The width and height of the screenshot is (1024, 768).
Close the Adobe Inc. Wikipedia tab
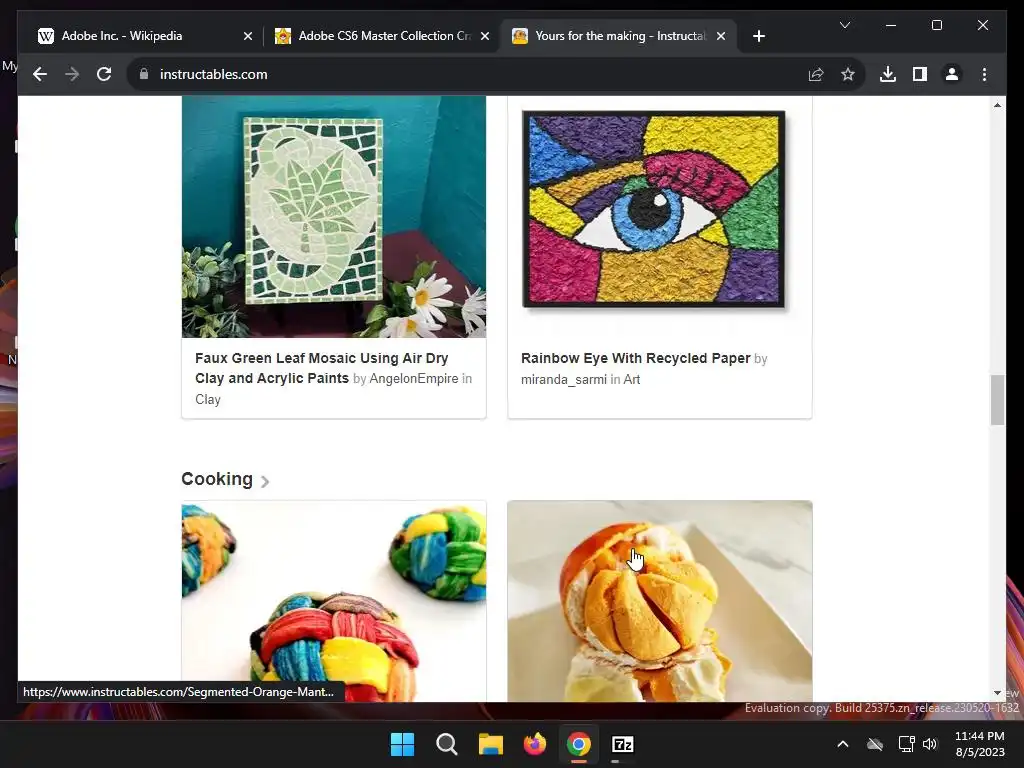[x=248, y=36]
